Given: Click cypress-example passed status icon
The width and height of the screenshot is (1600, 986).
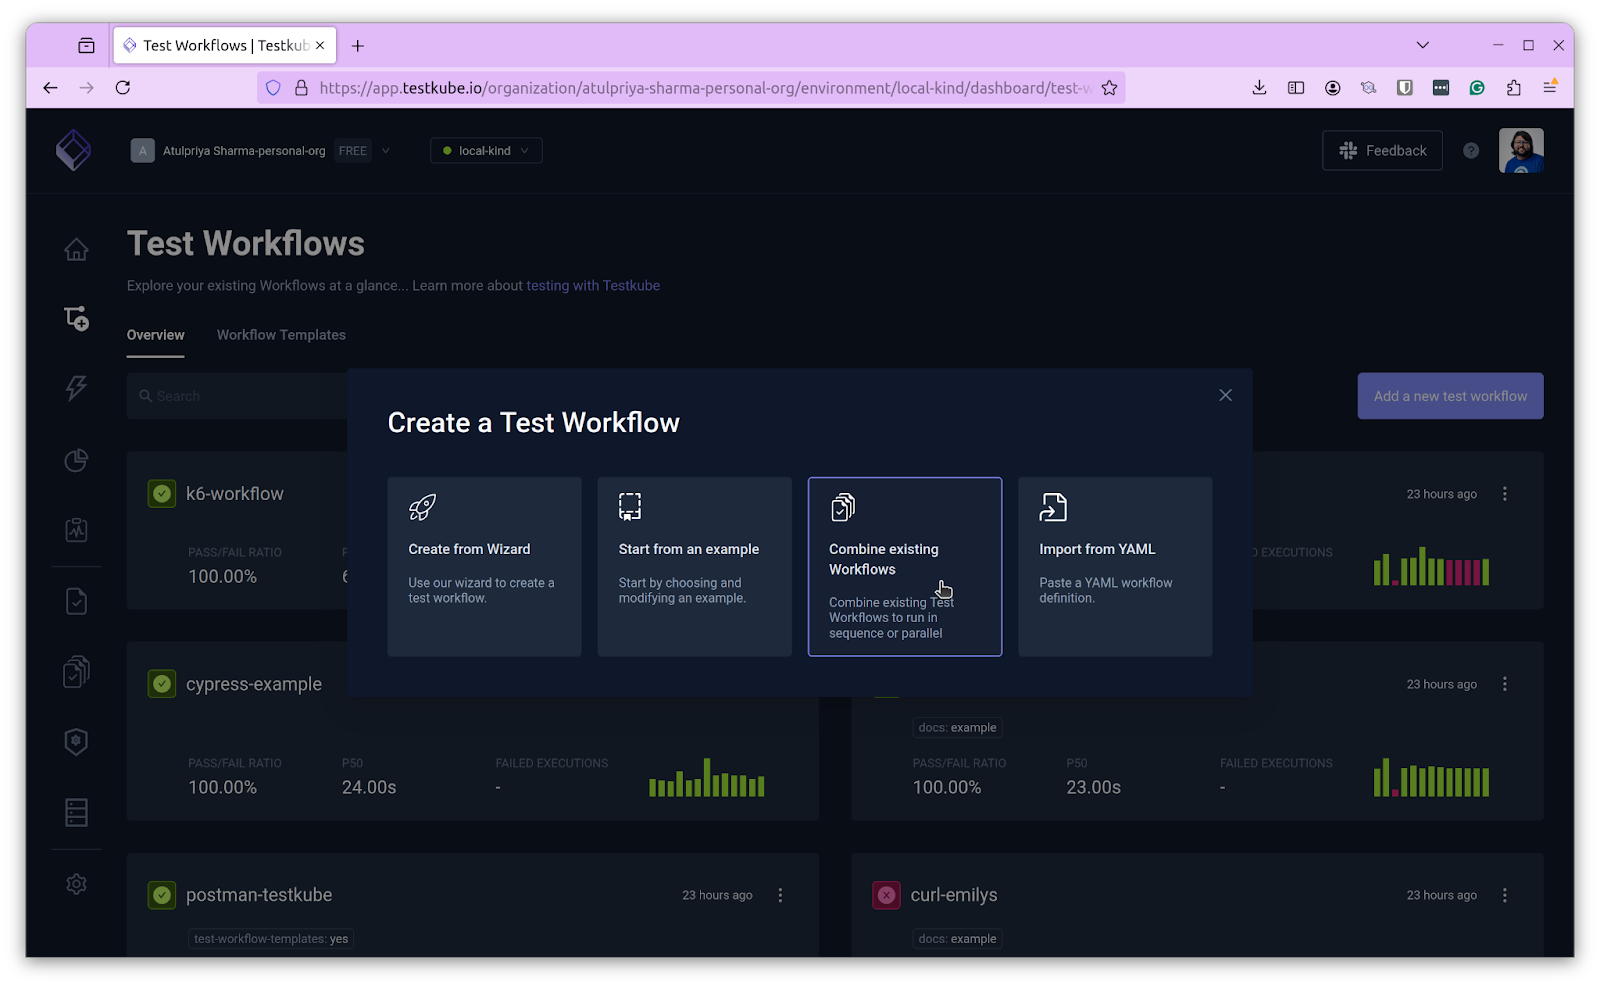Looking at the screenshot, I should point(162,684).
